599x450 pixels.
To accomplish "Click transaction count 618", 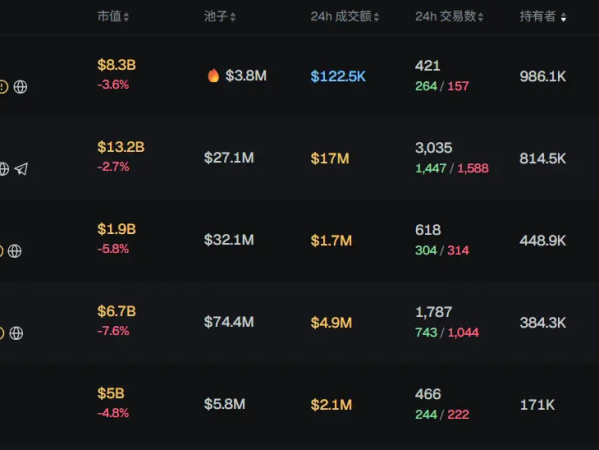I will [x=428, y=230].
